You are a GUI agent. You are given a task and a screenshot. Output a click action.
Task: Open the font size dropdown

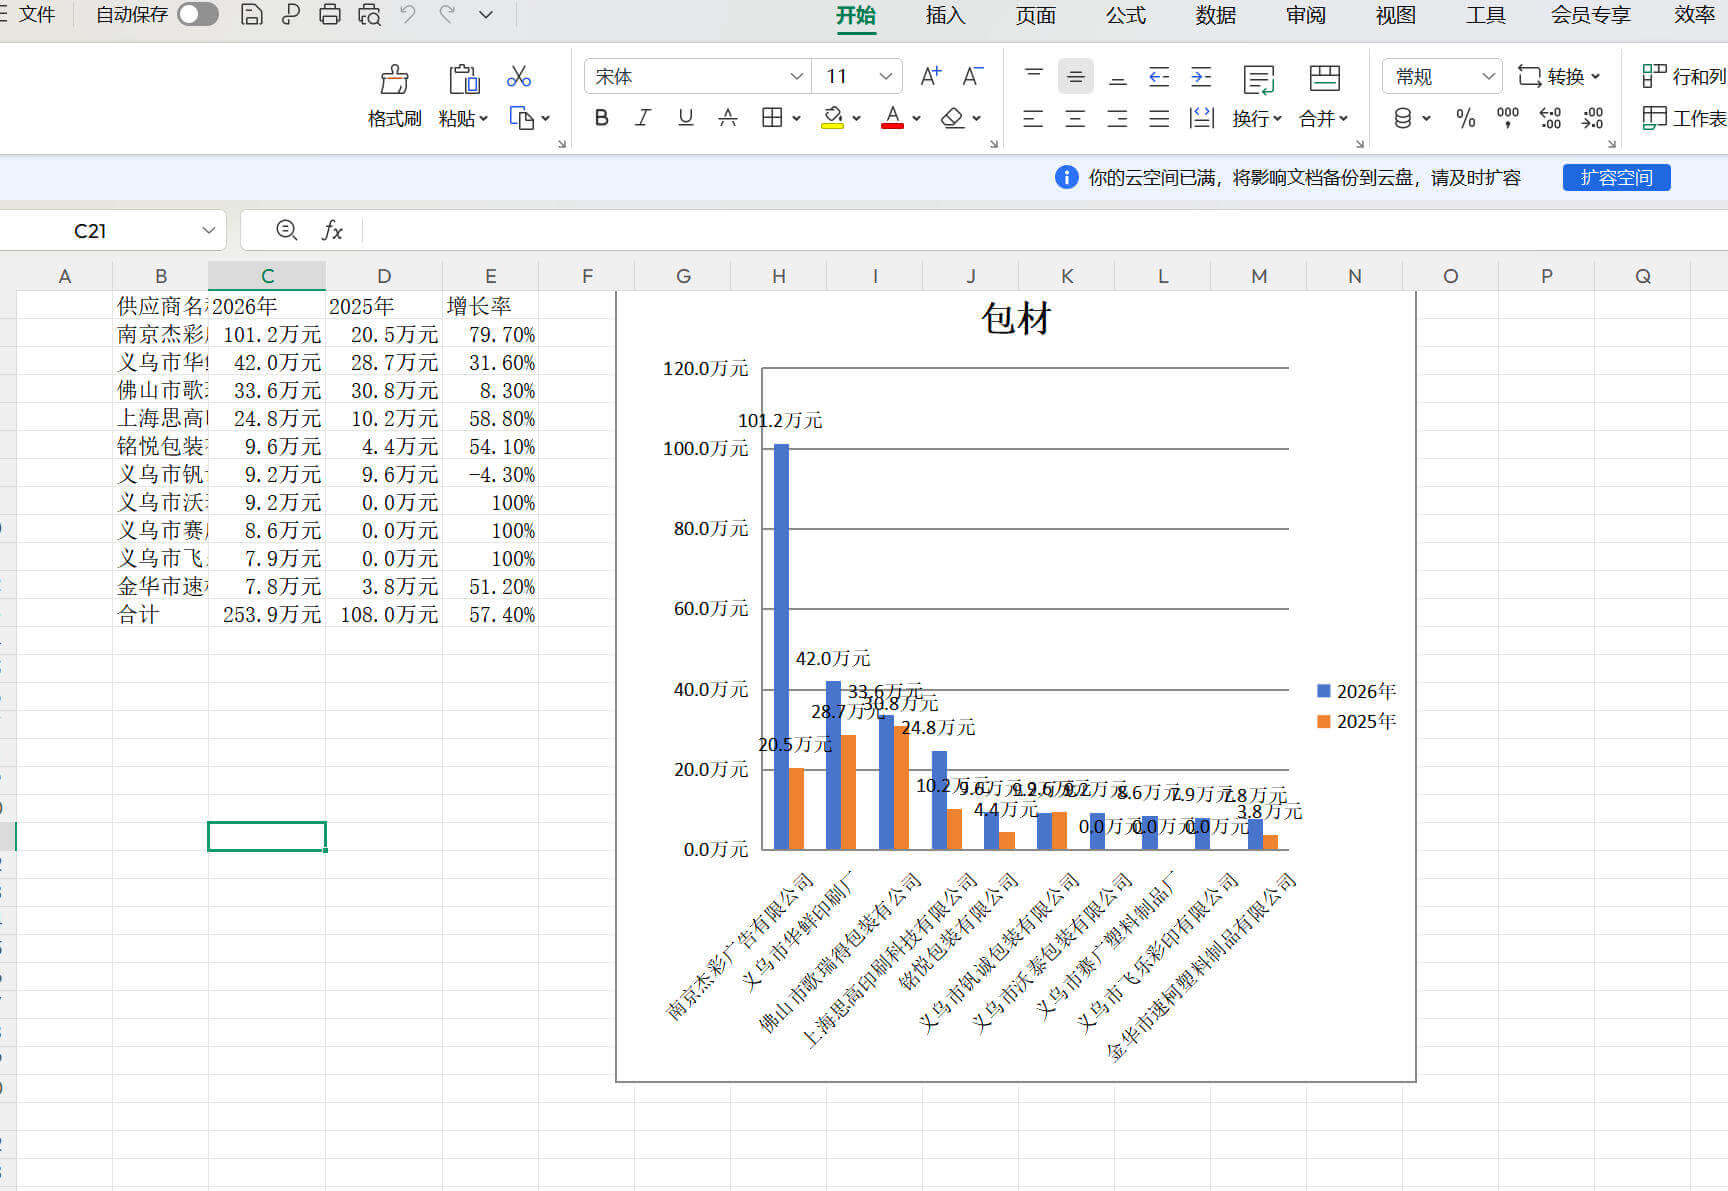pyautogui.click(x=885, y=77)
